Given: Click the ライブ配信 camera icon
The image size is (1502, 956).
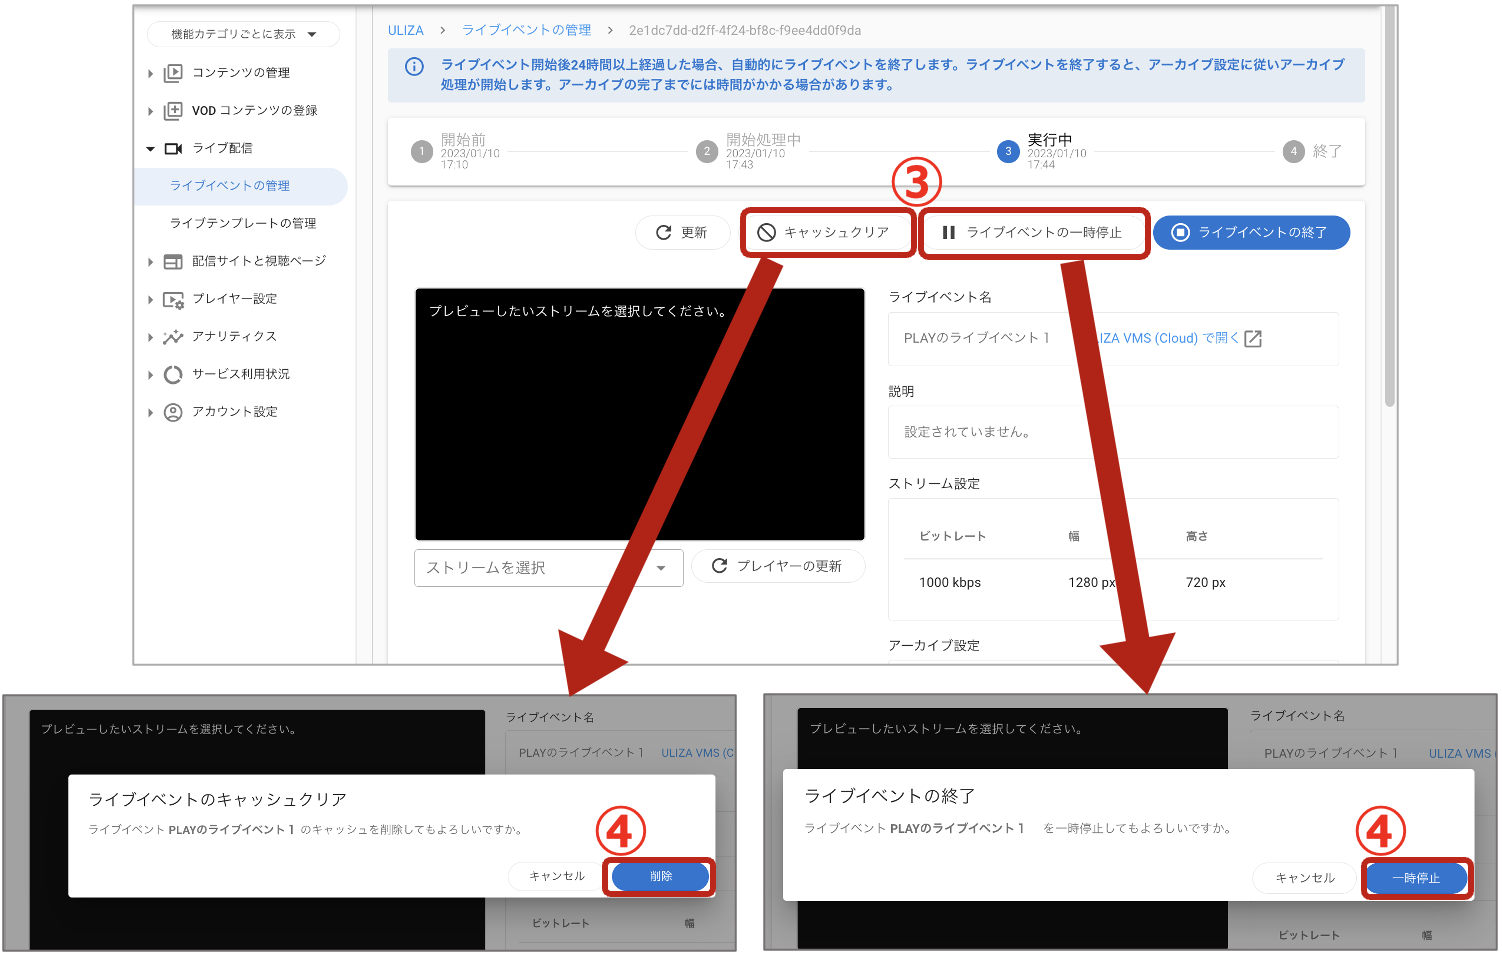Looking at the screenshot, I should (x=173, y=149).
